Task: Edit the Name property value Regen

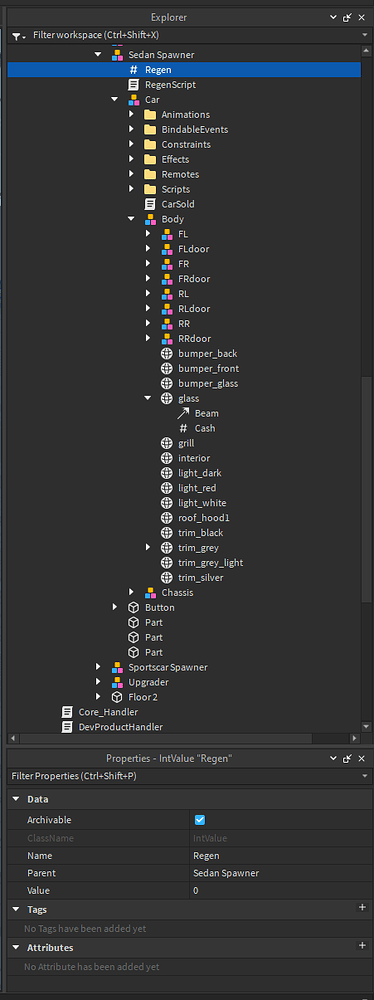Action: [280, 856]
